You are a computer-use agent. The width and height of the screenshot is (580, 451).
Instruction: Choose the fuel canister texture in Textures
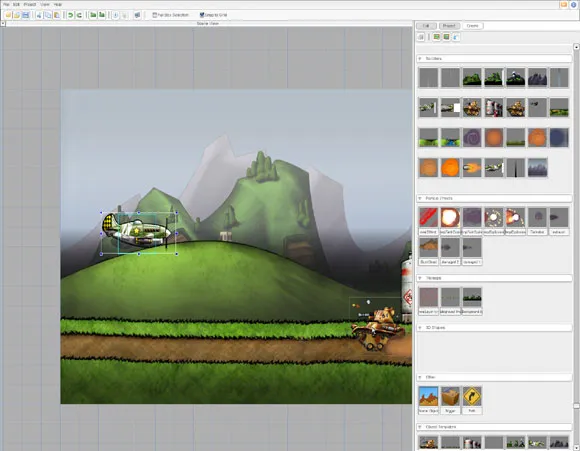point(494,108)
